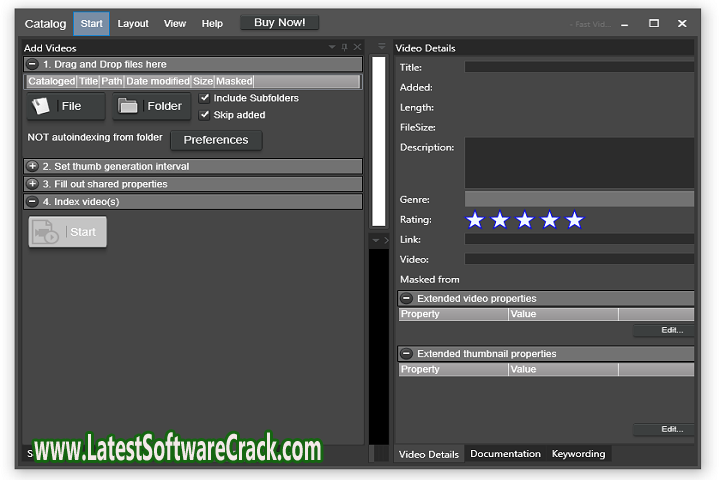Set rating to the third star
The height and width of the screenshot is (480, 720).
click(x=525, y=220)
